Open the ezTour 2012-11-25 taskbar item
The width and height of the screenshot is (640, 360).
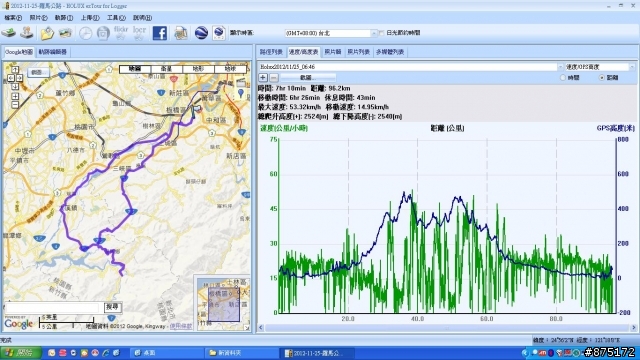(x=317, y=353)
